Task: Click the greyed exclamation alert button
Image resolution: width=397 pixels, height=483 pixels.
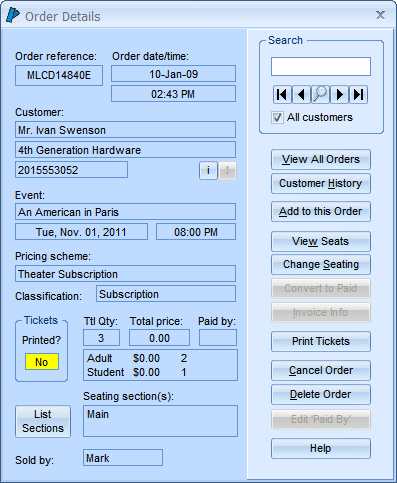Action: pos(227,171)
